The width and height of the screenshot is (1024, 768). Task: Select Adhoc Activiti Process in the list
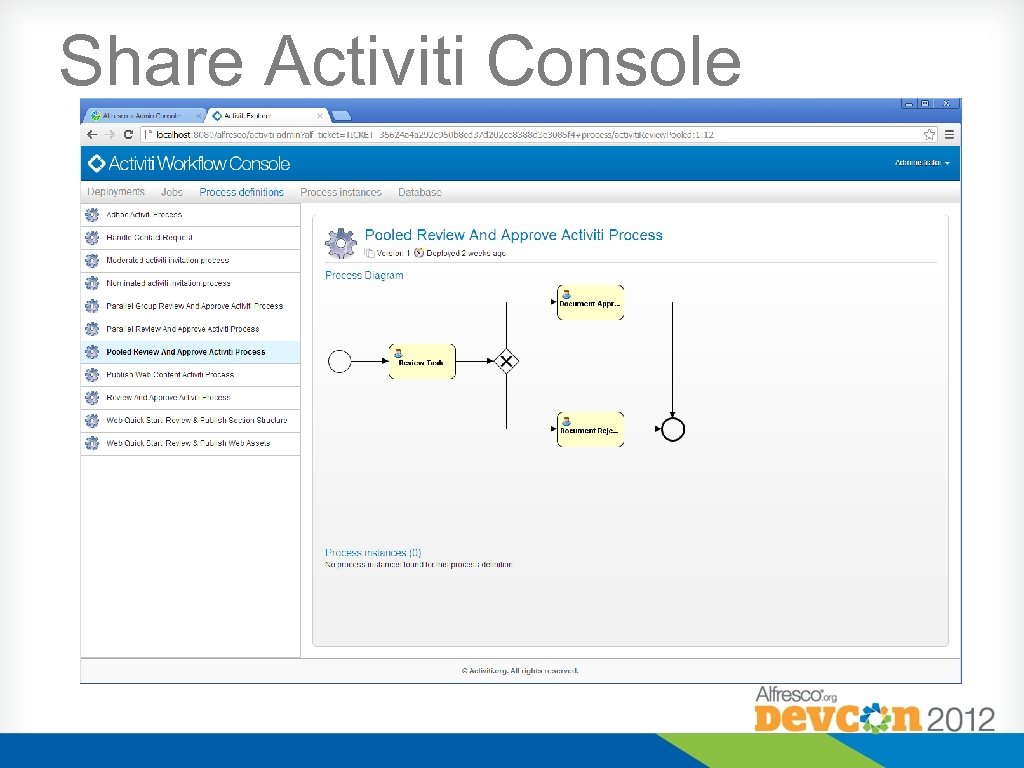point(190,215)
